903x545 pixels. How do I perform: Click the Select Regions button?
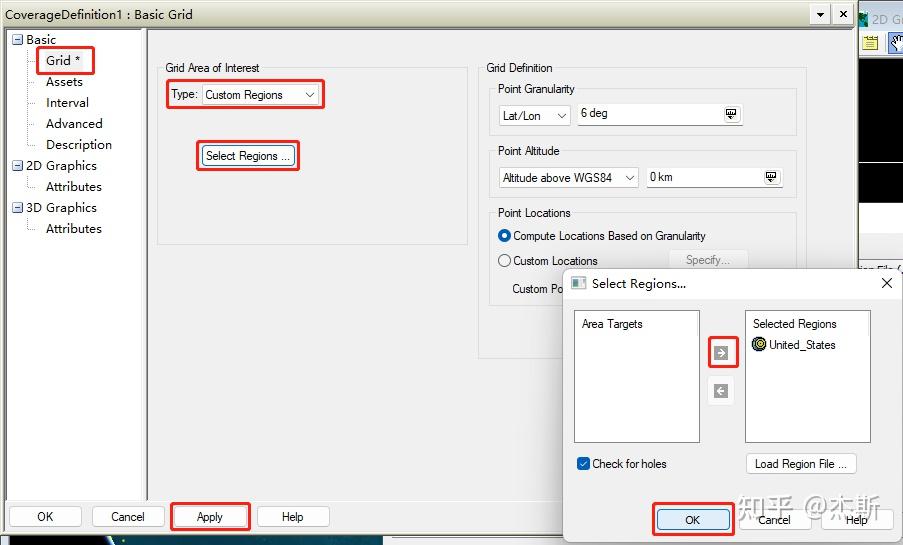tap(248, 156)
